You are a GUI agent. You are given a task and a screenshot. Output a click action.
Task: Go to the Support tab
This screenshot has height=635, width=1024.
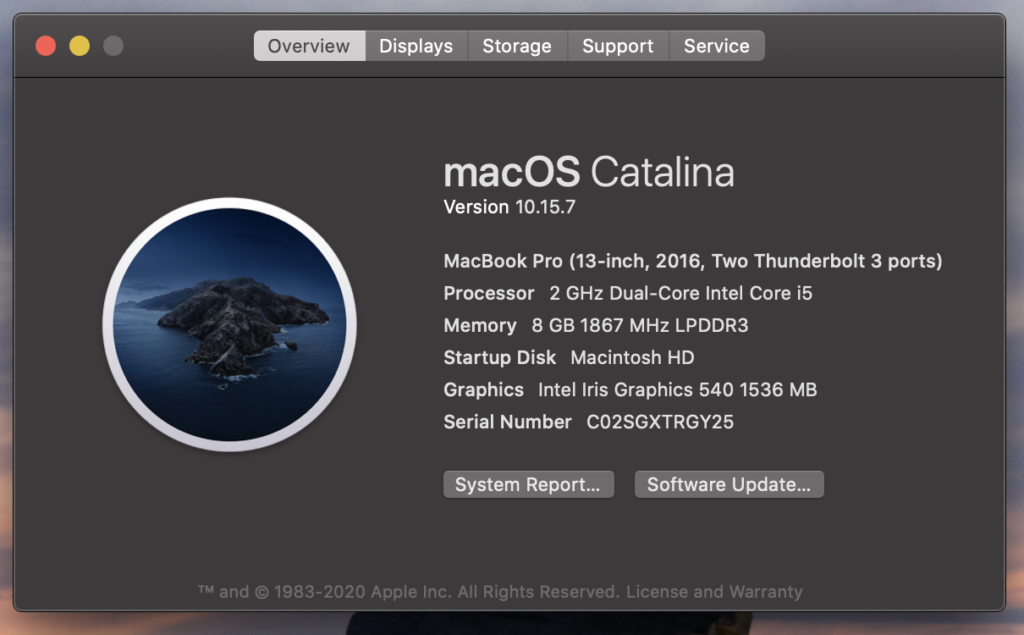click(617, 46)
